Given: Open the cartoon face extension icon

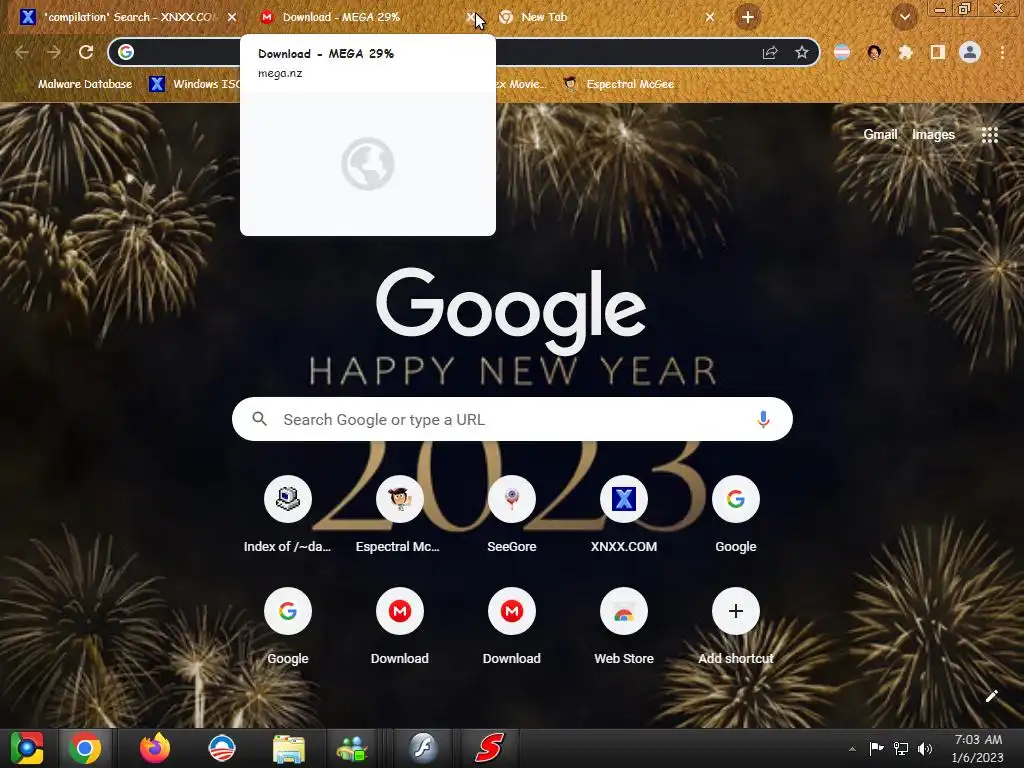Looking at the screenshot, I should (x=874, y=52).
